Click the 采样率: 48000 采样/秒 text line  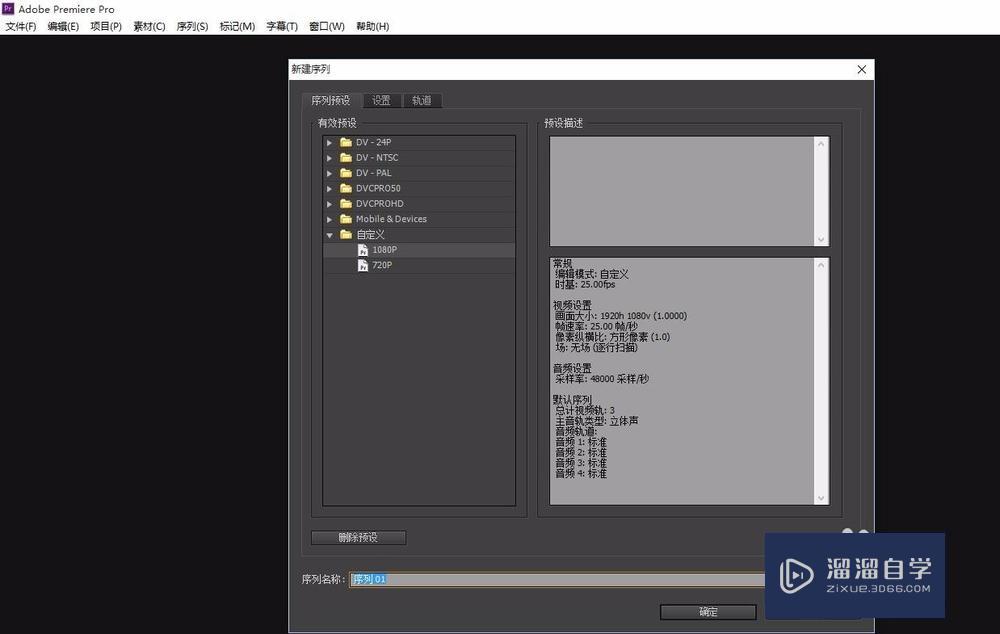pos(601,379)
